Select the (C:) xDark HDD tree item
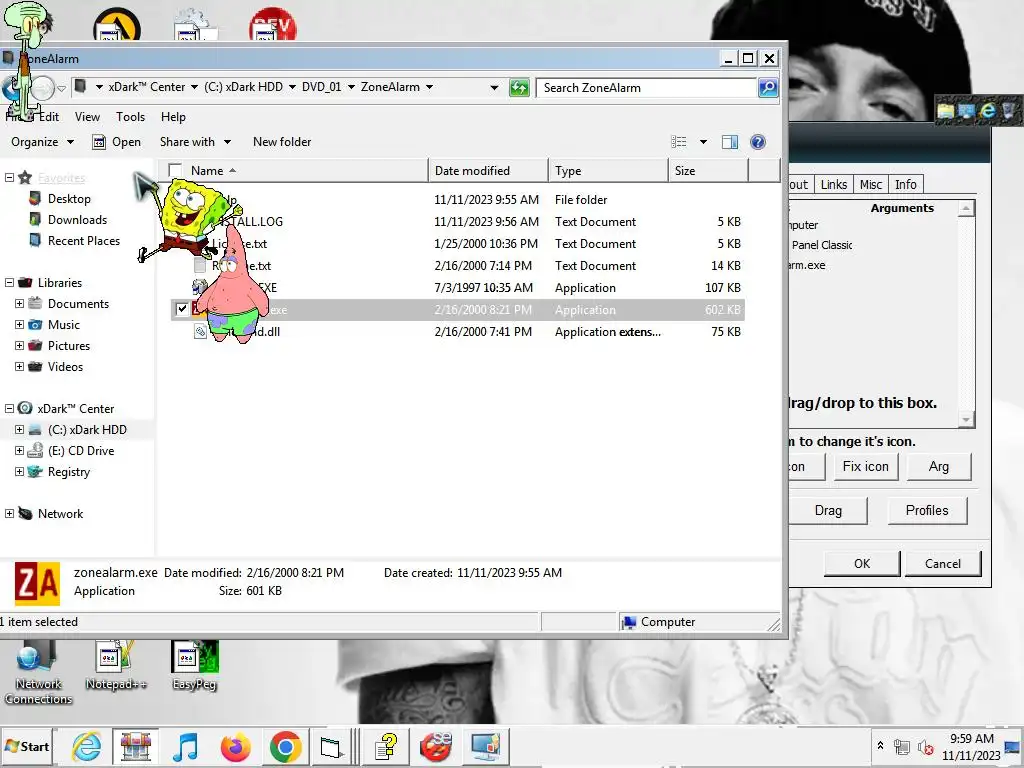The width and height of the screenshot is (1024, 768). click(x=88, y=430)
